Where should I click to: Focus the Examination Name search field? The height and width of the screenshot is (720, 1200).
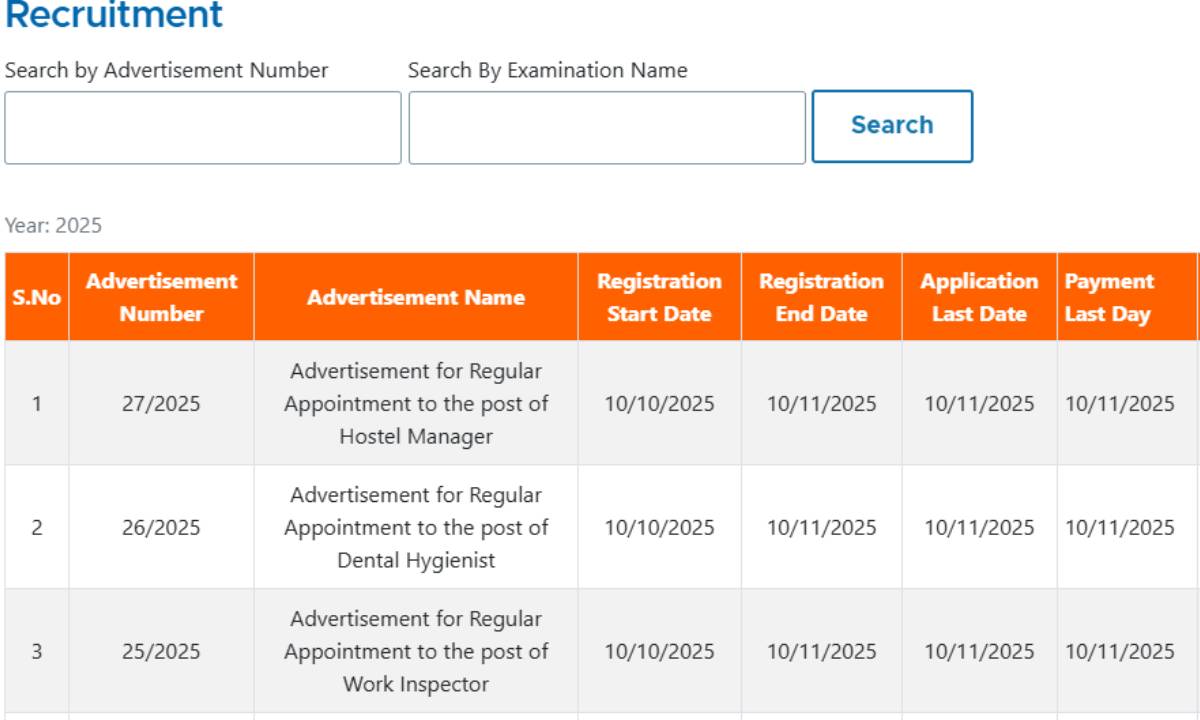click(607, 128)
